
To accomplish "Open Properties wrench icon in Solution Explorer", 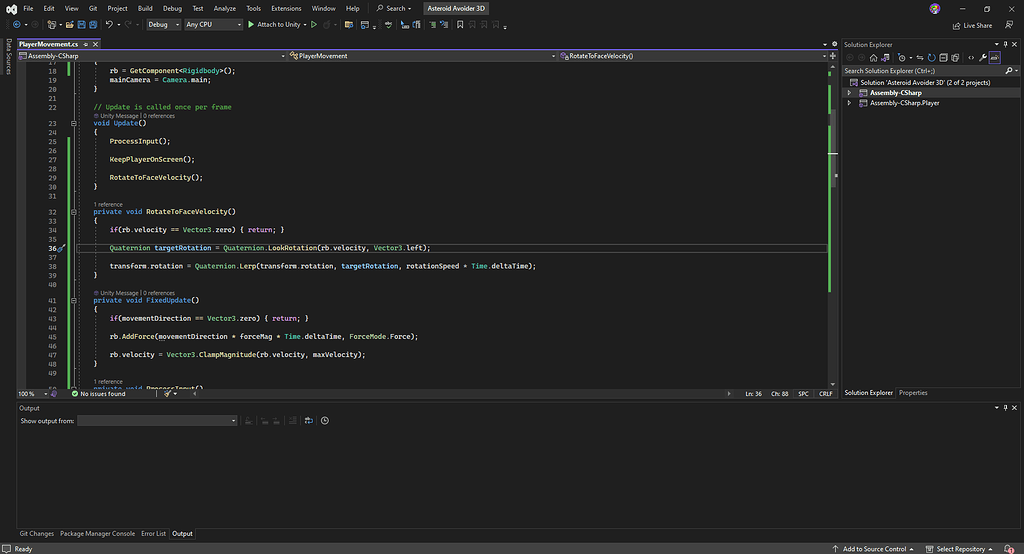I will 983,57.
